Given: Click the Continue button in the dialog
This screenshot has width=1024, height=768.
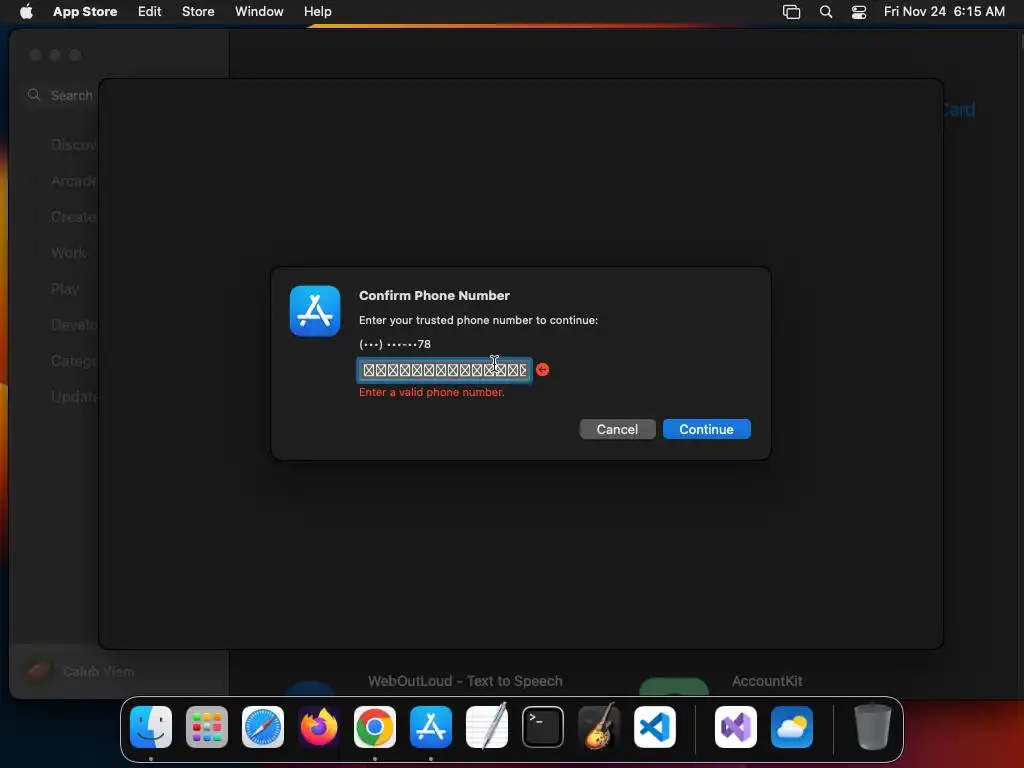Looking at the screenshot, I should tap(707, 429).
